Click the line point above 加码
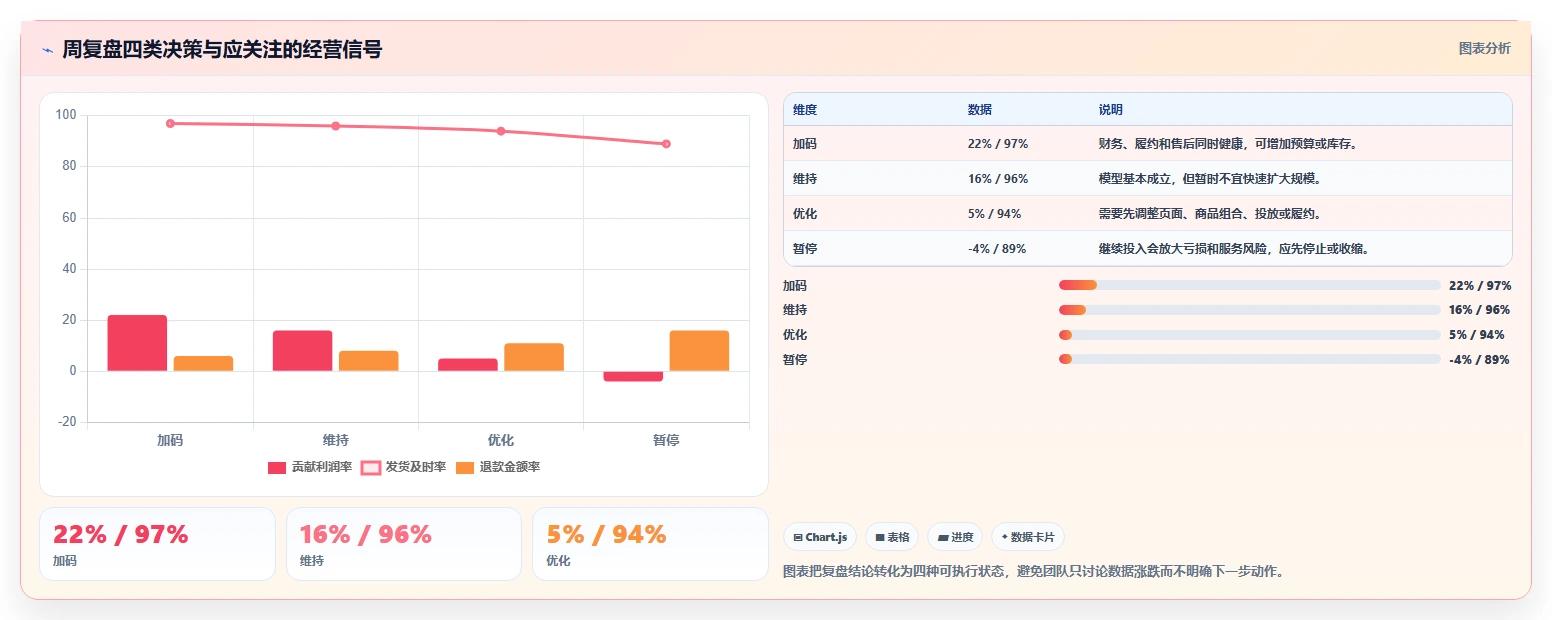This screenshot has height=620, width=1552. point(170,123)
